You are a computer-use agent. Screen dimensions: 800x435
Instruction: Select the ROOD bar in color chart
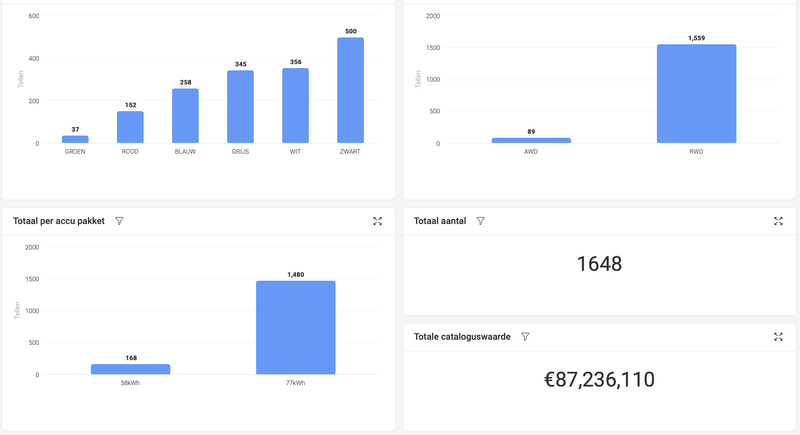coord(130,127)
